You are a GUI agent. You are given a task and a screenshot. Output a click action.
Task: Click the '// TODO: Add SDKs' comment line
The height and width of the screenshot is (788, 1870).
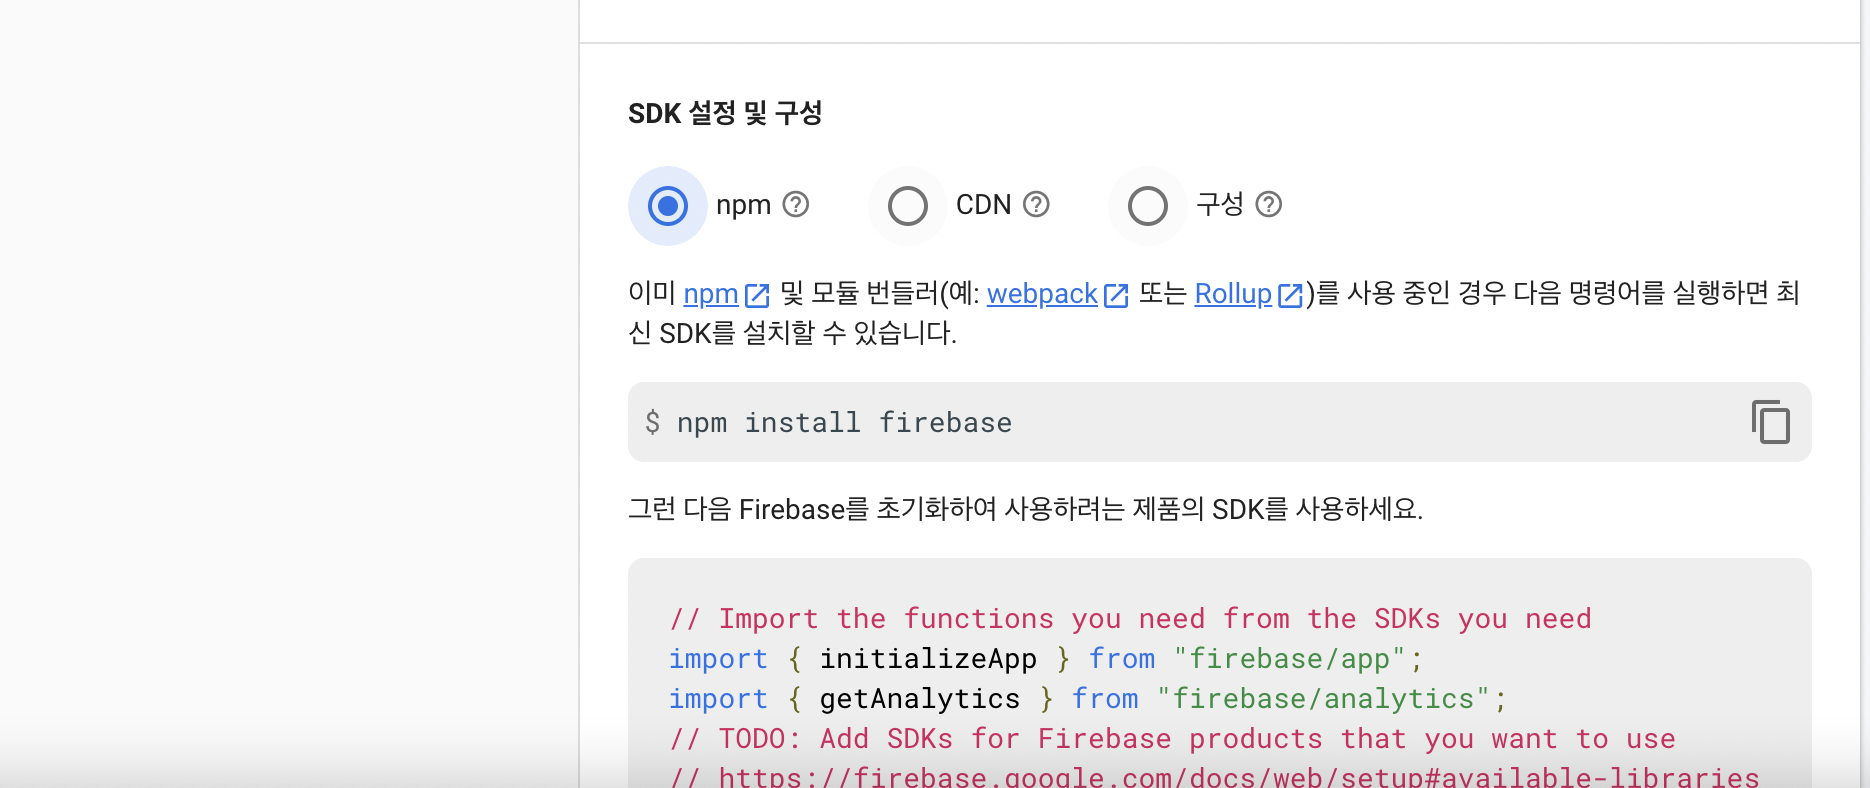point(1172,739)
